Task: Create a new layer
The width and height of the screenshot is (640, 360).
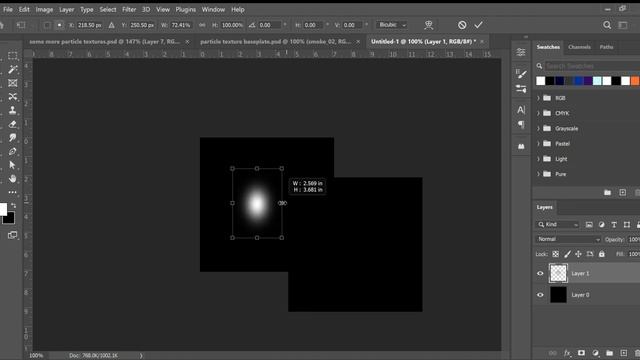Action: pyautogui.click(x=624, y=353)
